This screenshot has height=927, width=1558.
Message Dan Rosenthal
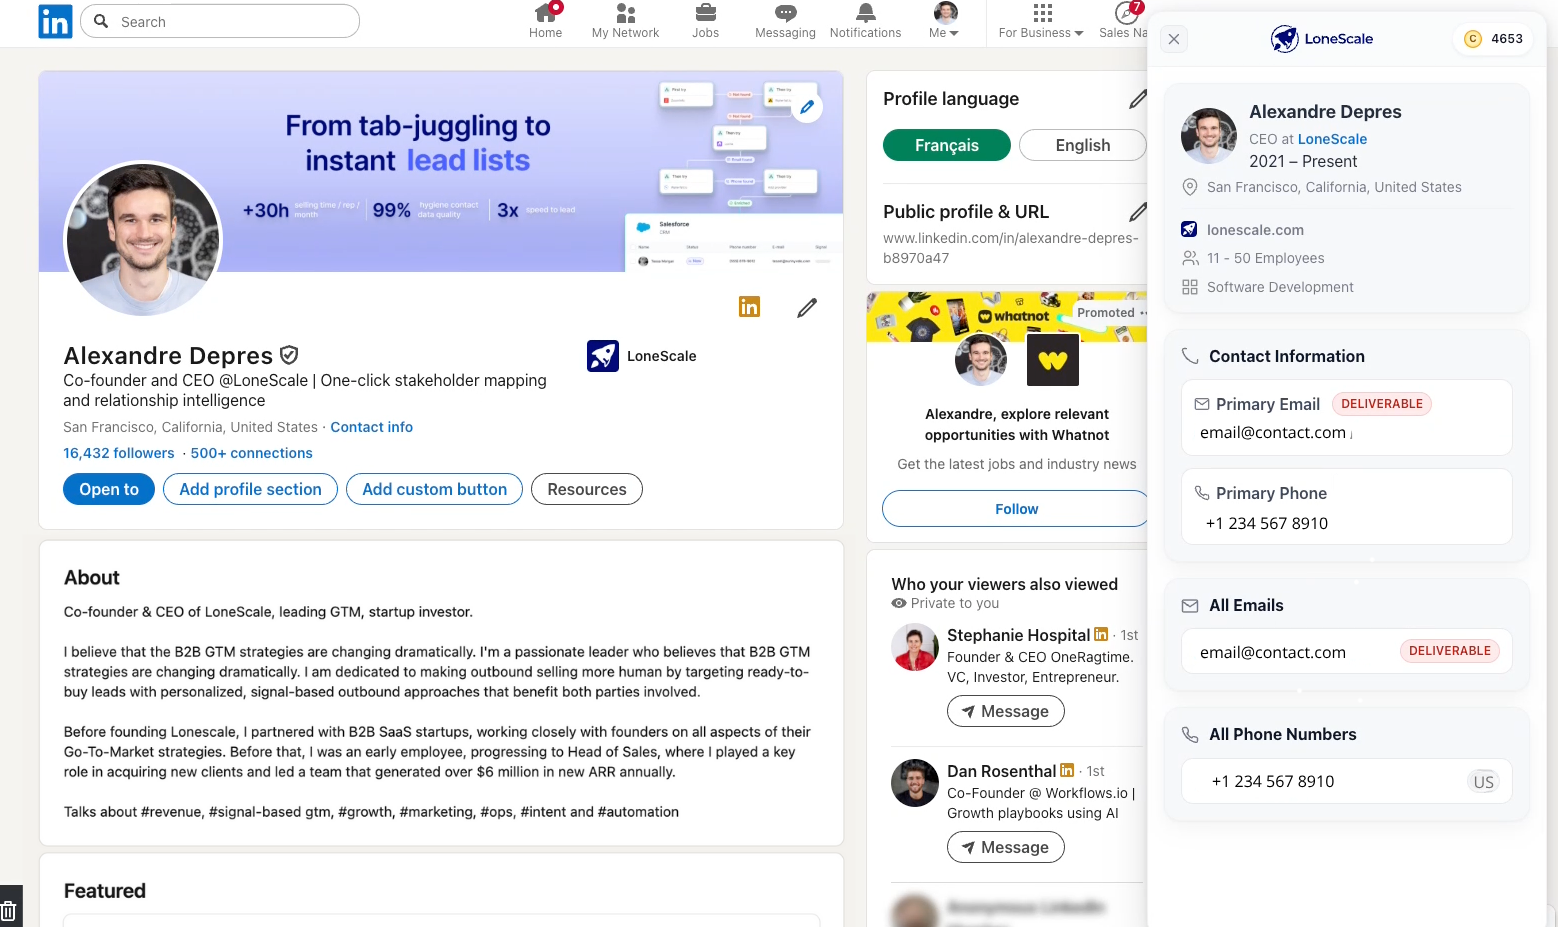pyautogui.click(x=1005, y=847)
